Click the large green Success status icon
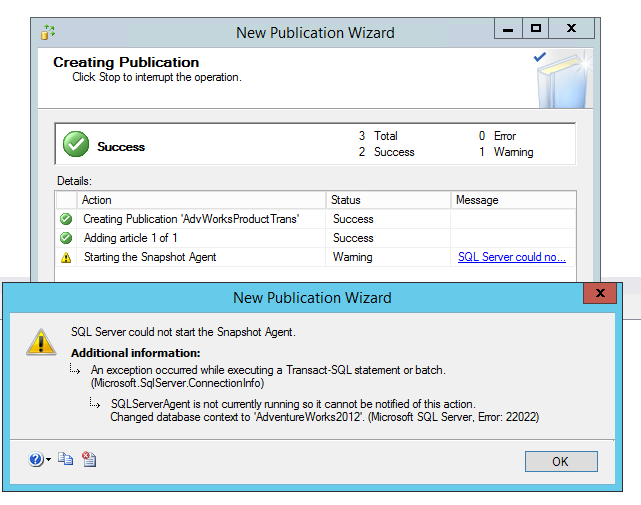The height and width of the screenshot is (505, 641). 76,145
